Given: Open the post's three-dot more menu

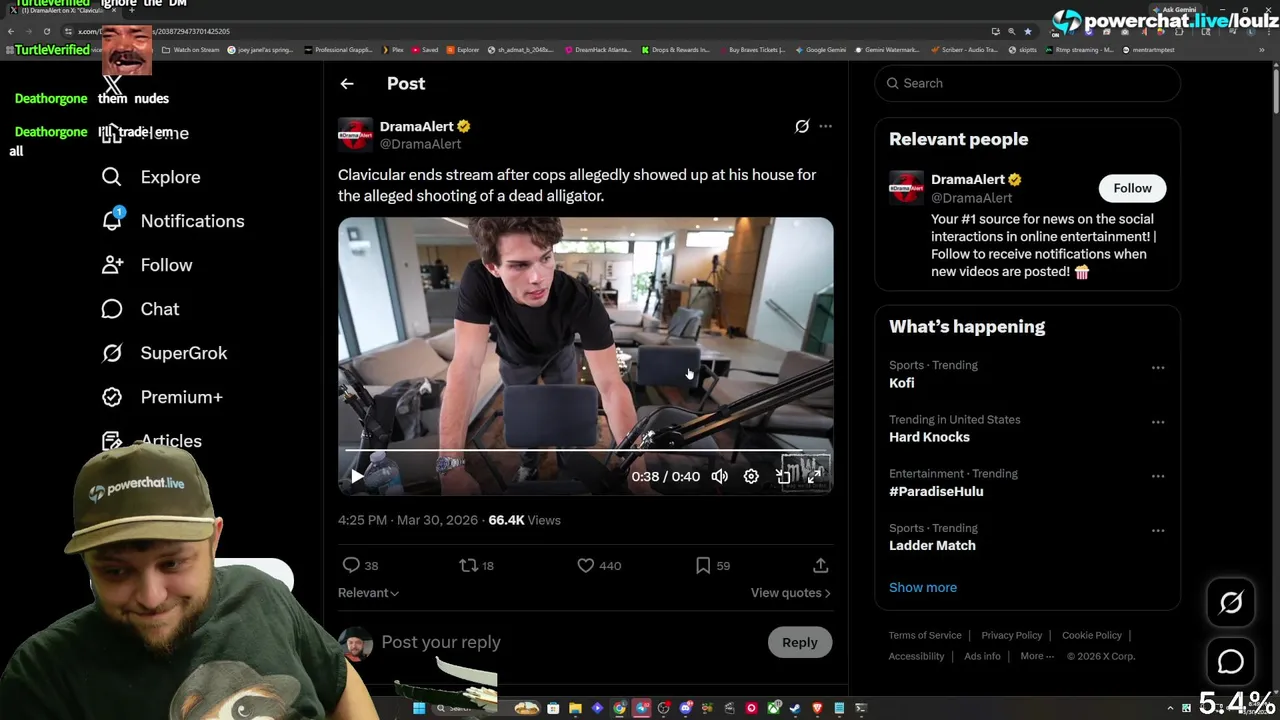Looking at the screenshot, I should tap(825, 126).
